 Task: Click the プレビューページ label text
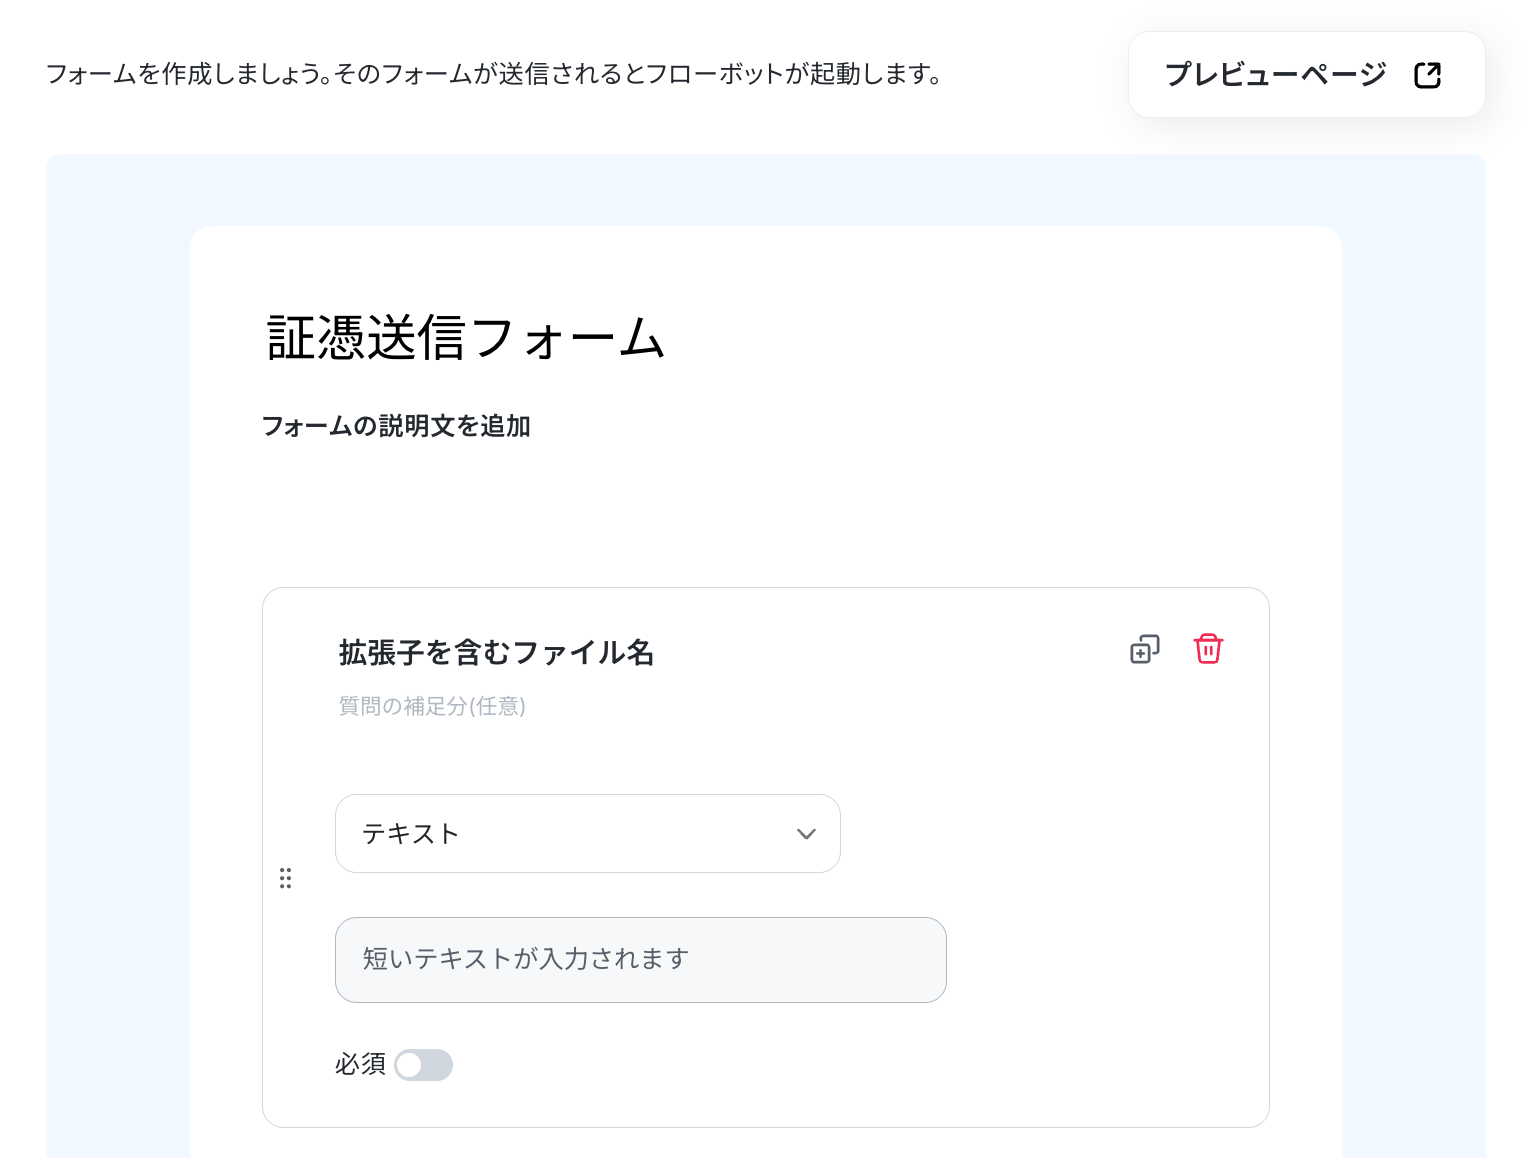tap(1276, 75)
